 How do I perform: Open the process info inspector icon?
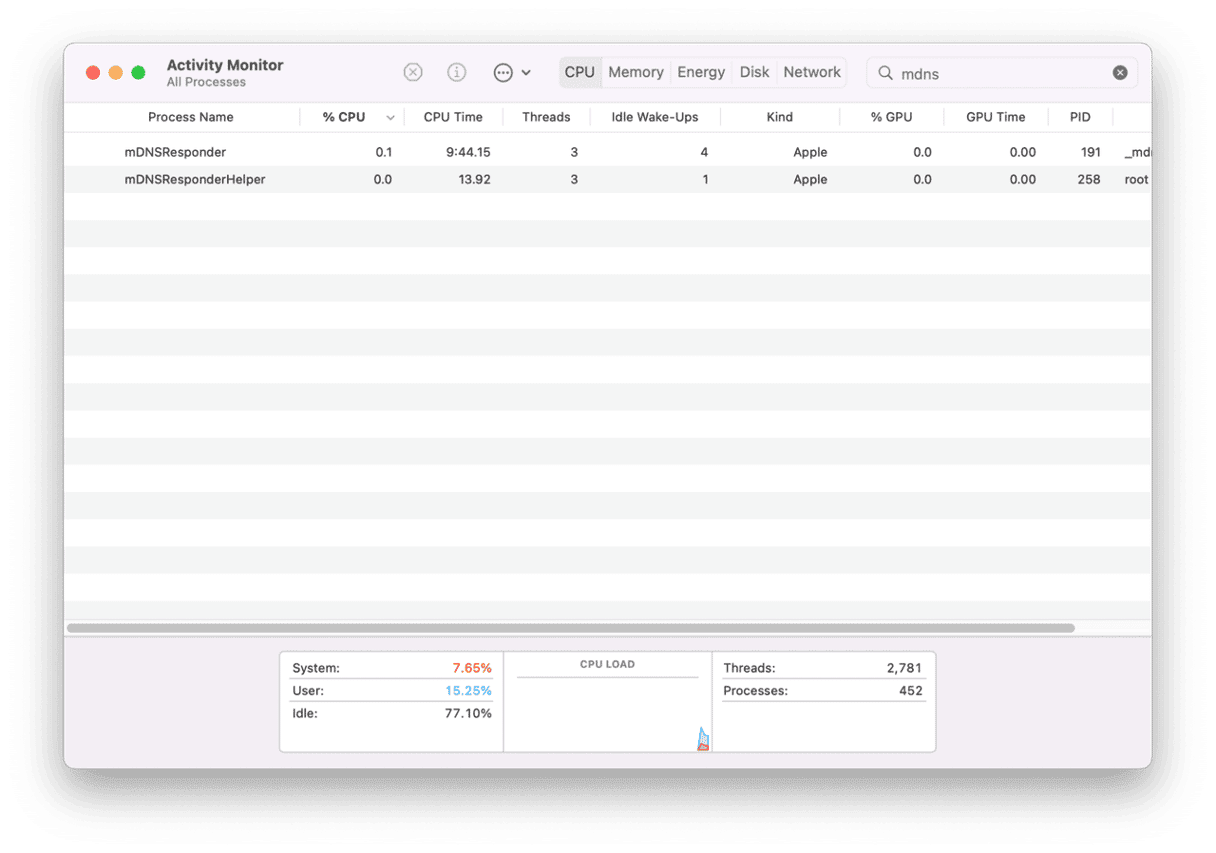[457, 72]
